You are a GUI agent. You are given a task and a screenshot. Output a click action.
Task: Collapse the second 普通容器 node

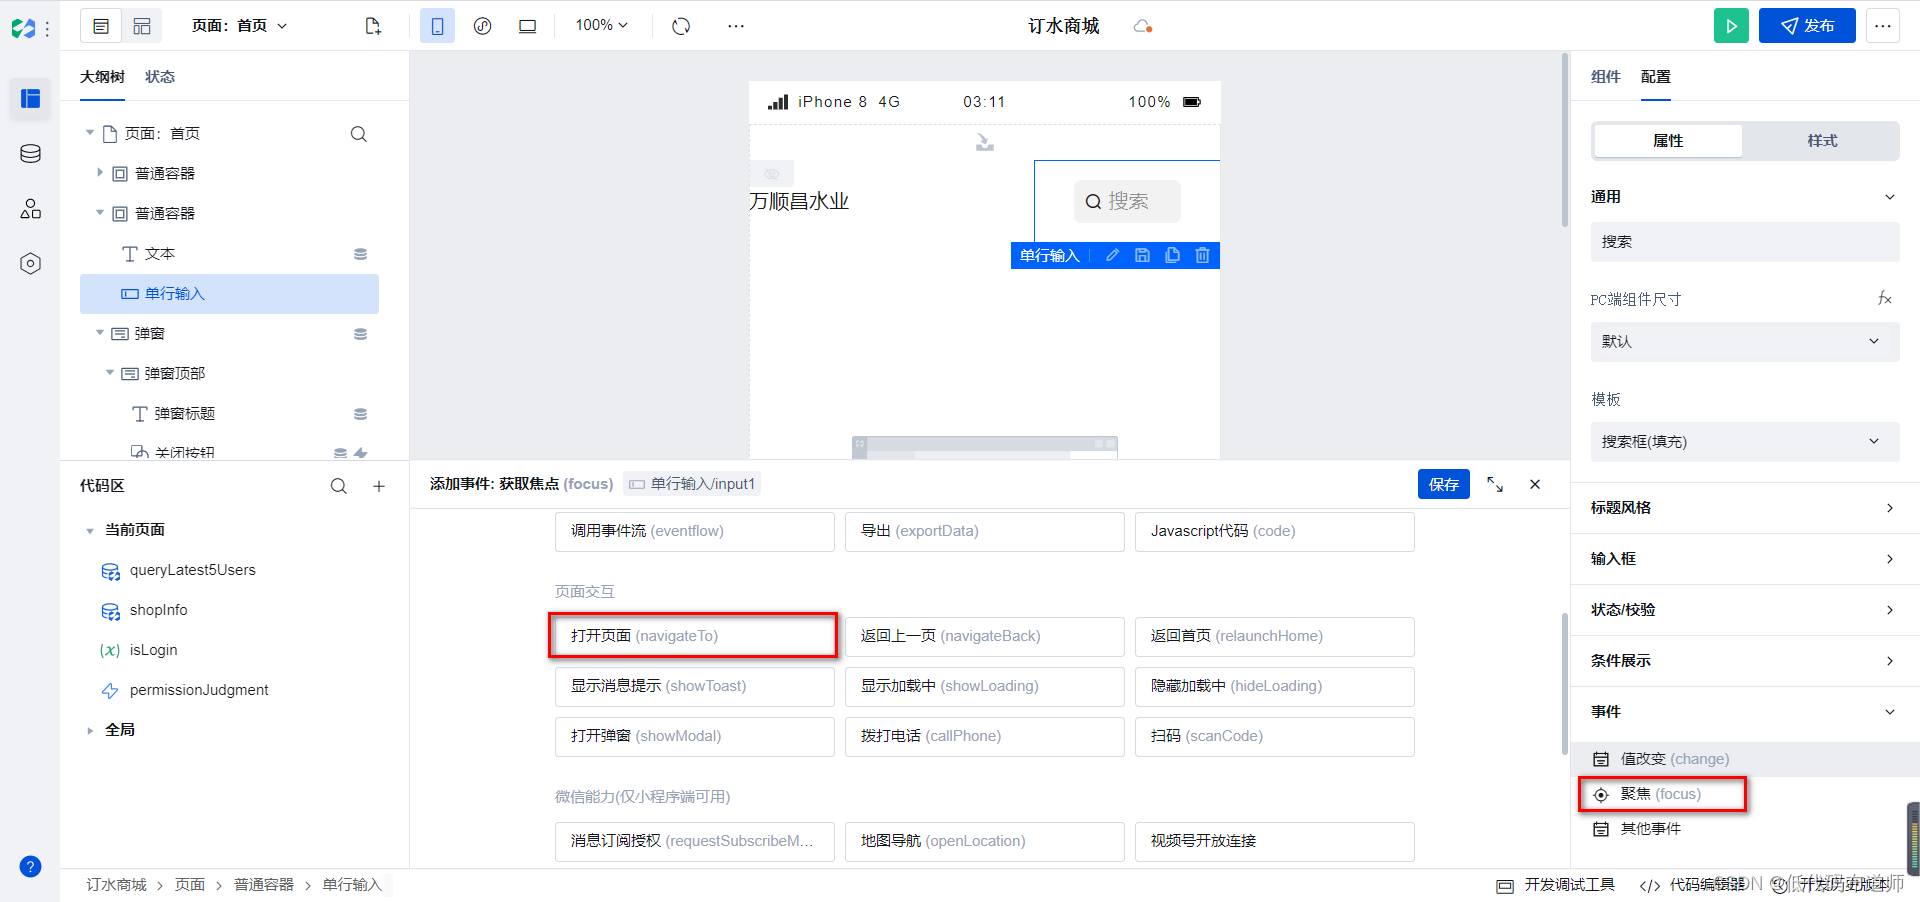[x=100, y=213]
